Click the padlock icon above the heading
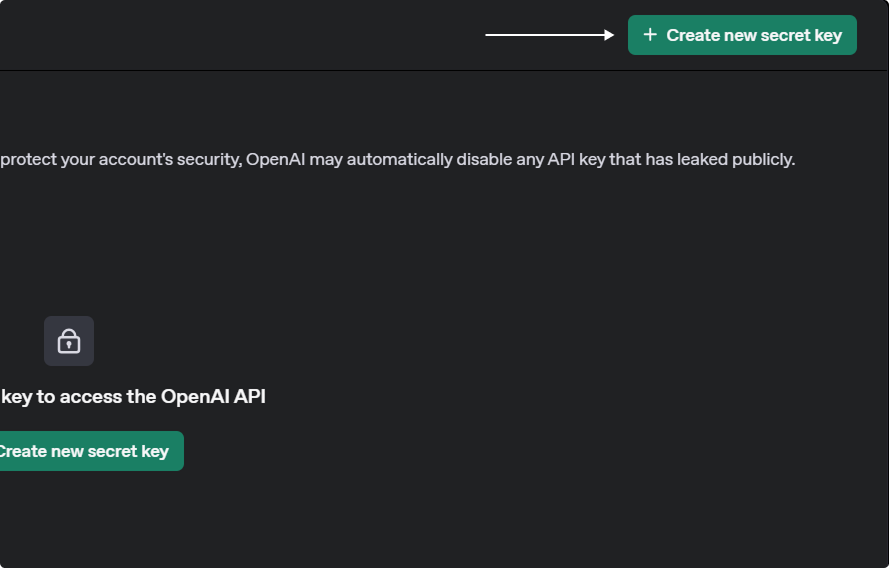The image size is (889, 568). [69, 341]
